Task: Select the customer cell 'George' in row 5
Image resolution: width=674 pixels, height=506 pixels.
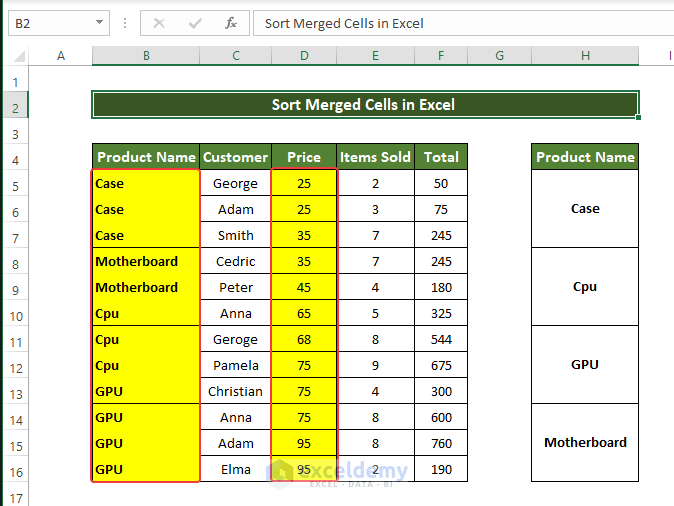Action: [236, 184]
